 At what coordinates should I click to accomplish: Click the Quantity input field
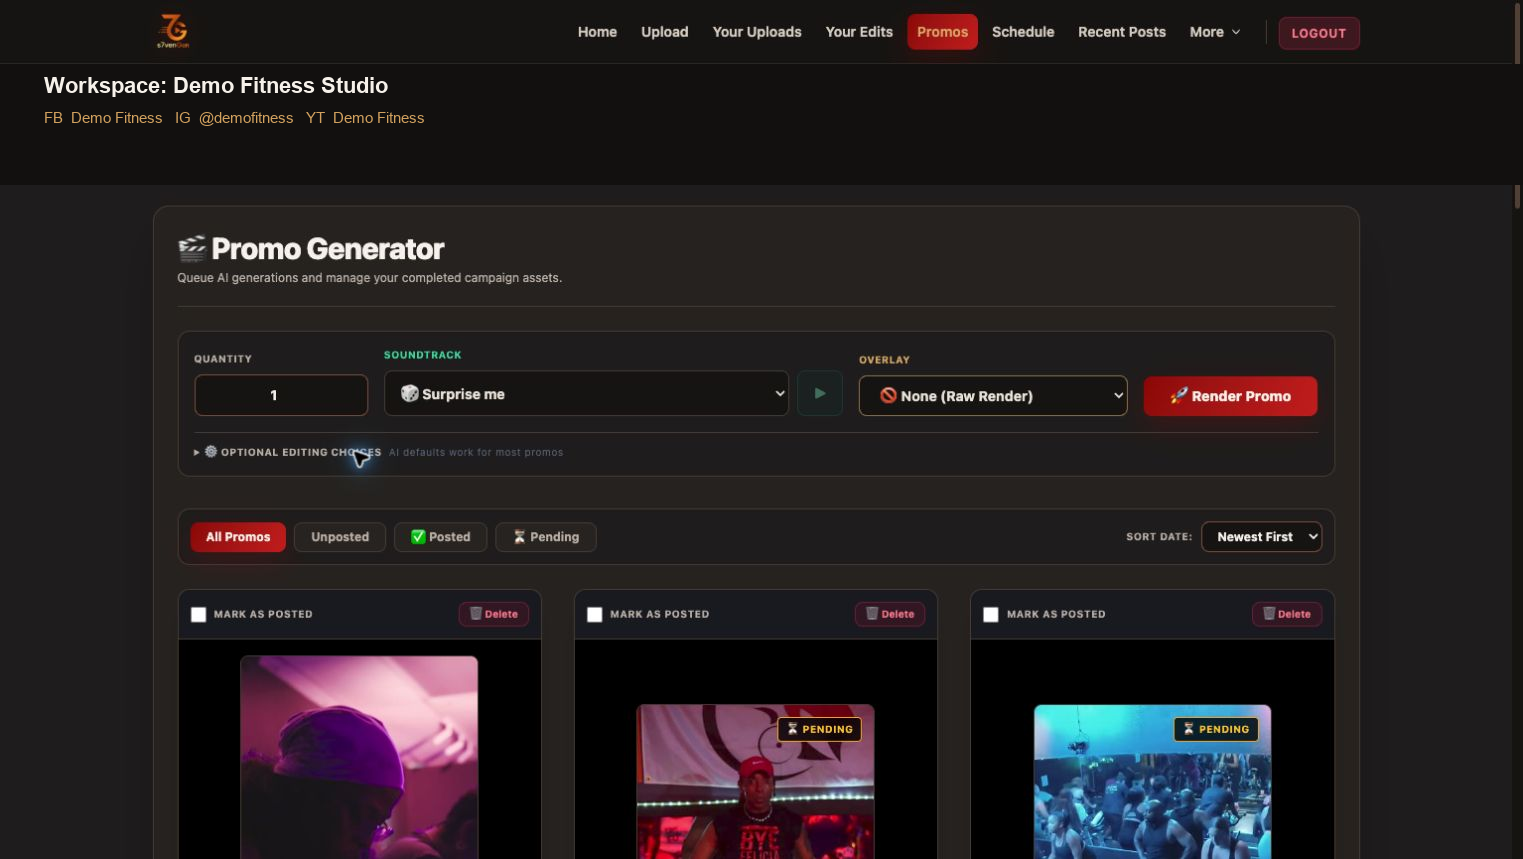click(281, 395)
